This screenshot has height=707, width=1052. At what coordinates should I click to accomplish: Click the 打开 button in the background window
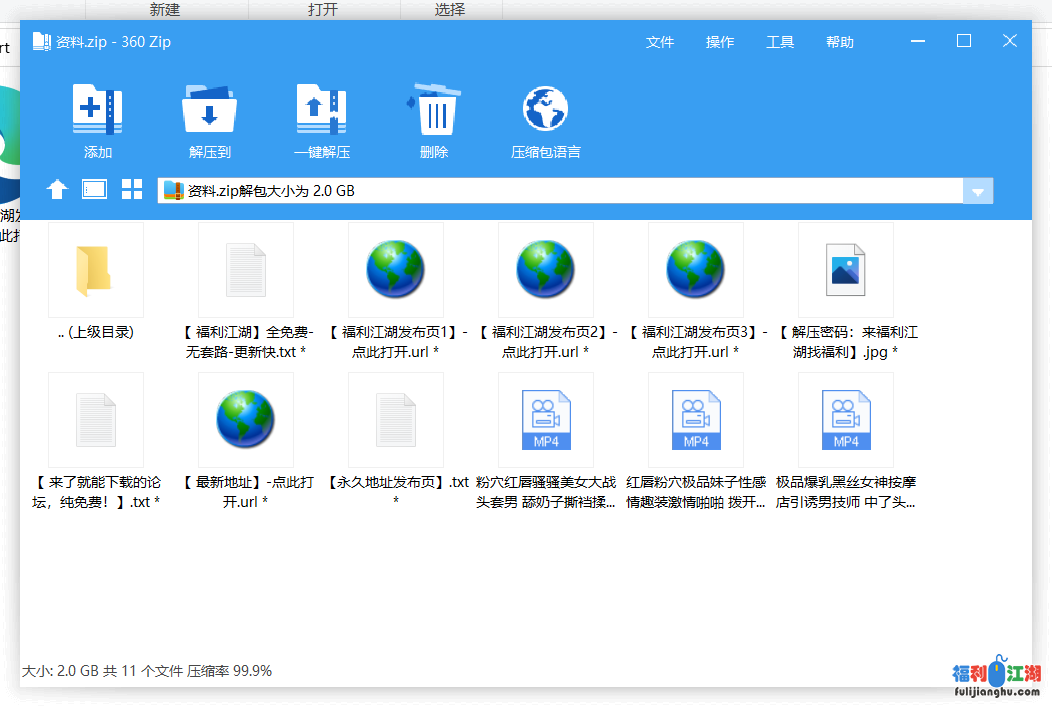323,9
